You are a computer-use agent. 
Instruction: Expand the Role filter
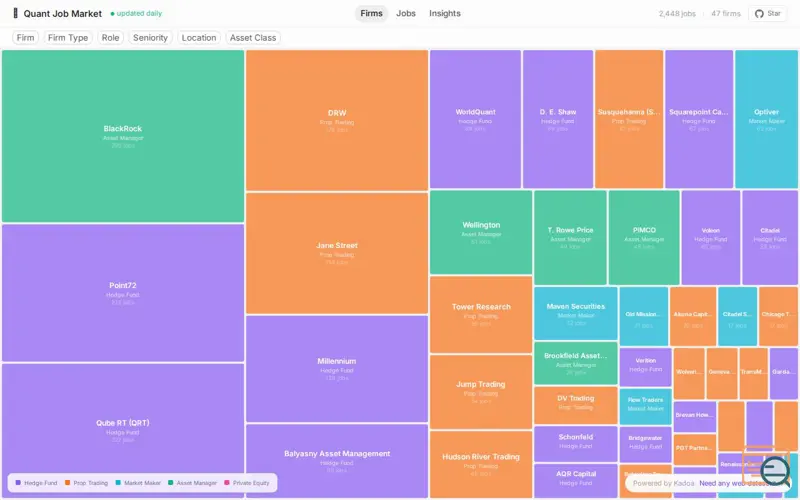[x=110, y=38]
